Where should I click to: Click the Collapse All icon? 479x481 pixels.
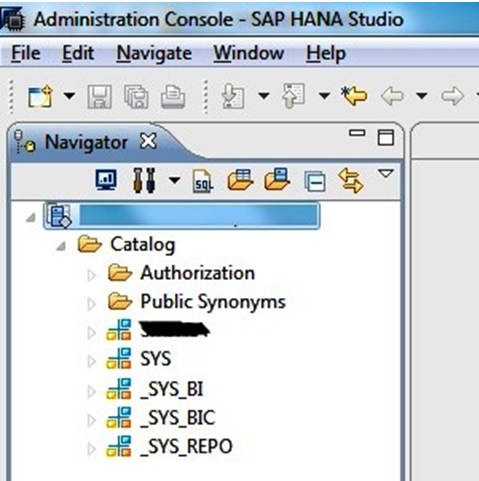click(315, 181)
